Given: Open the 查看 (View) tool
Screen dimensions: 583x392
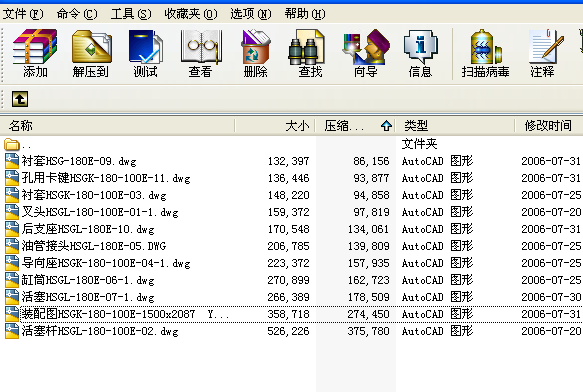Looking at the screenshot, I should coord(200,53).
